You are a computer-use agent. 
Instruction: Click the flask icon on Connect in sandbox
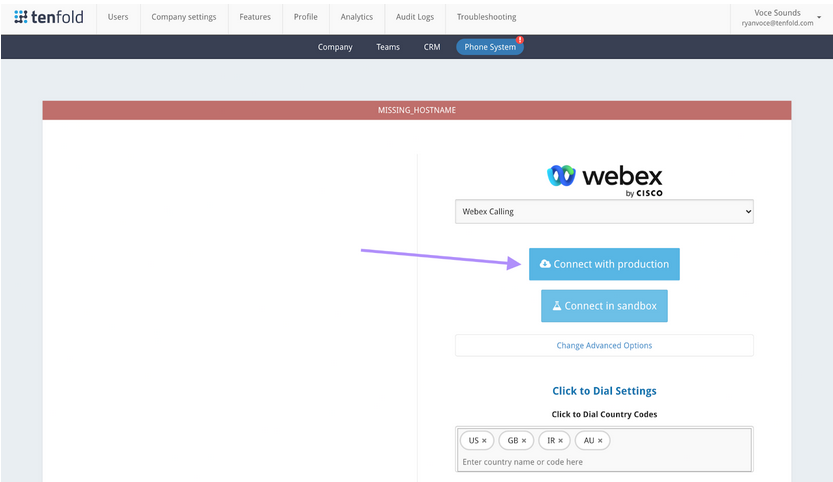557,306
